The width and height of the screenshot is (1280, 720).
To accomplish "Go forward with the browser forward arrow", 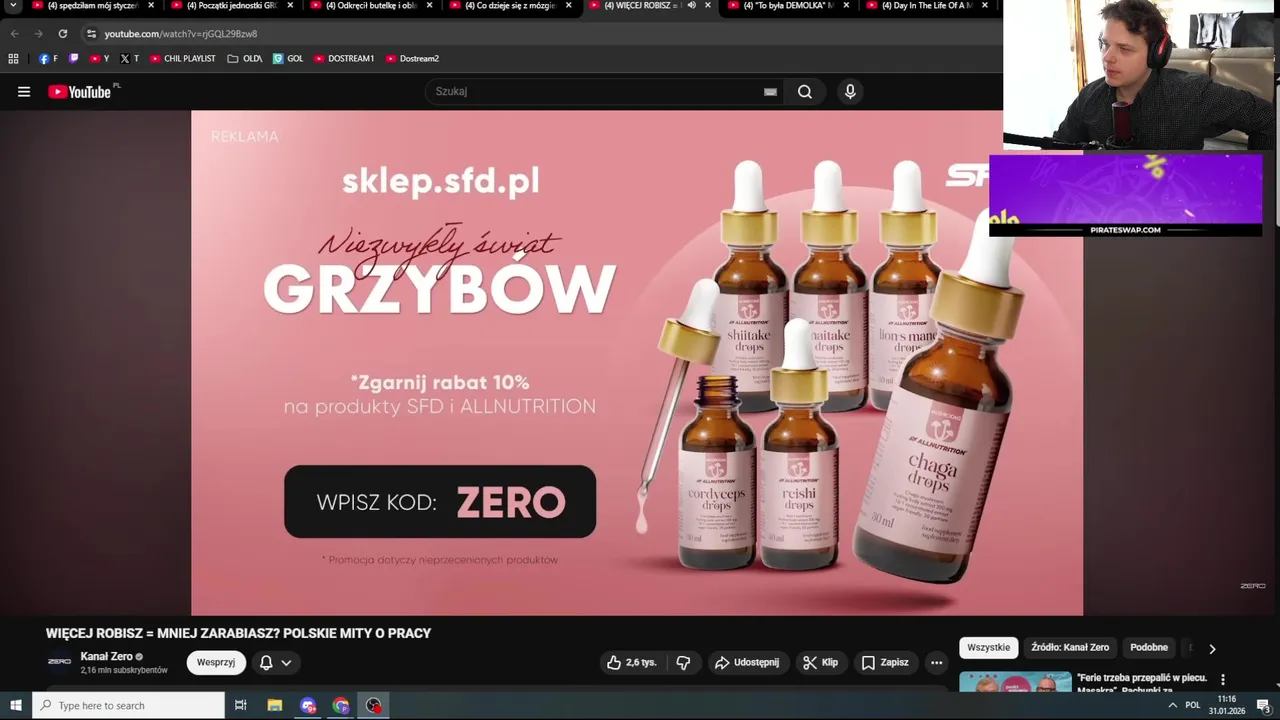I will (38, 34).
